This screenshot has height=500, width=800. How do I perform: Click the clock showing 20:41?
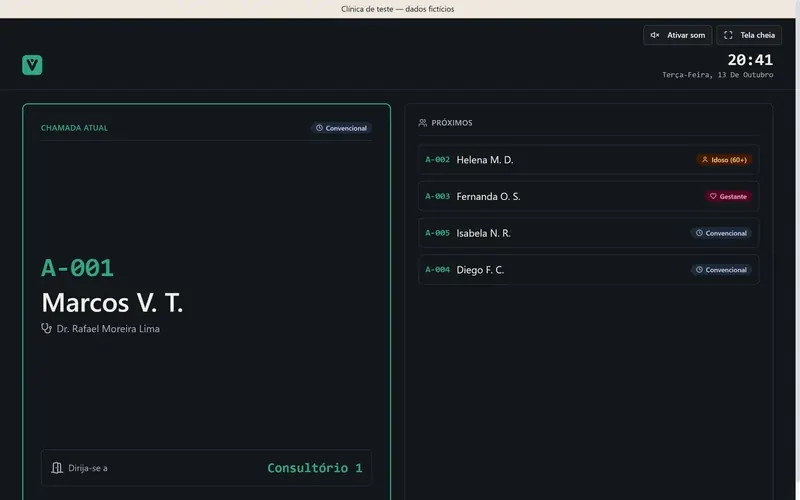[x=750, y=60]
